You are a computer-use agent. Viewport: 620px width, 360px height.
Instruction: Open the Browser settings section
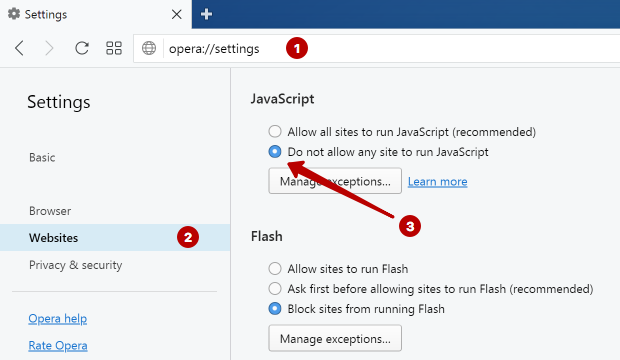[x=50, y=211]
